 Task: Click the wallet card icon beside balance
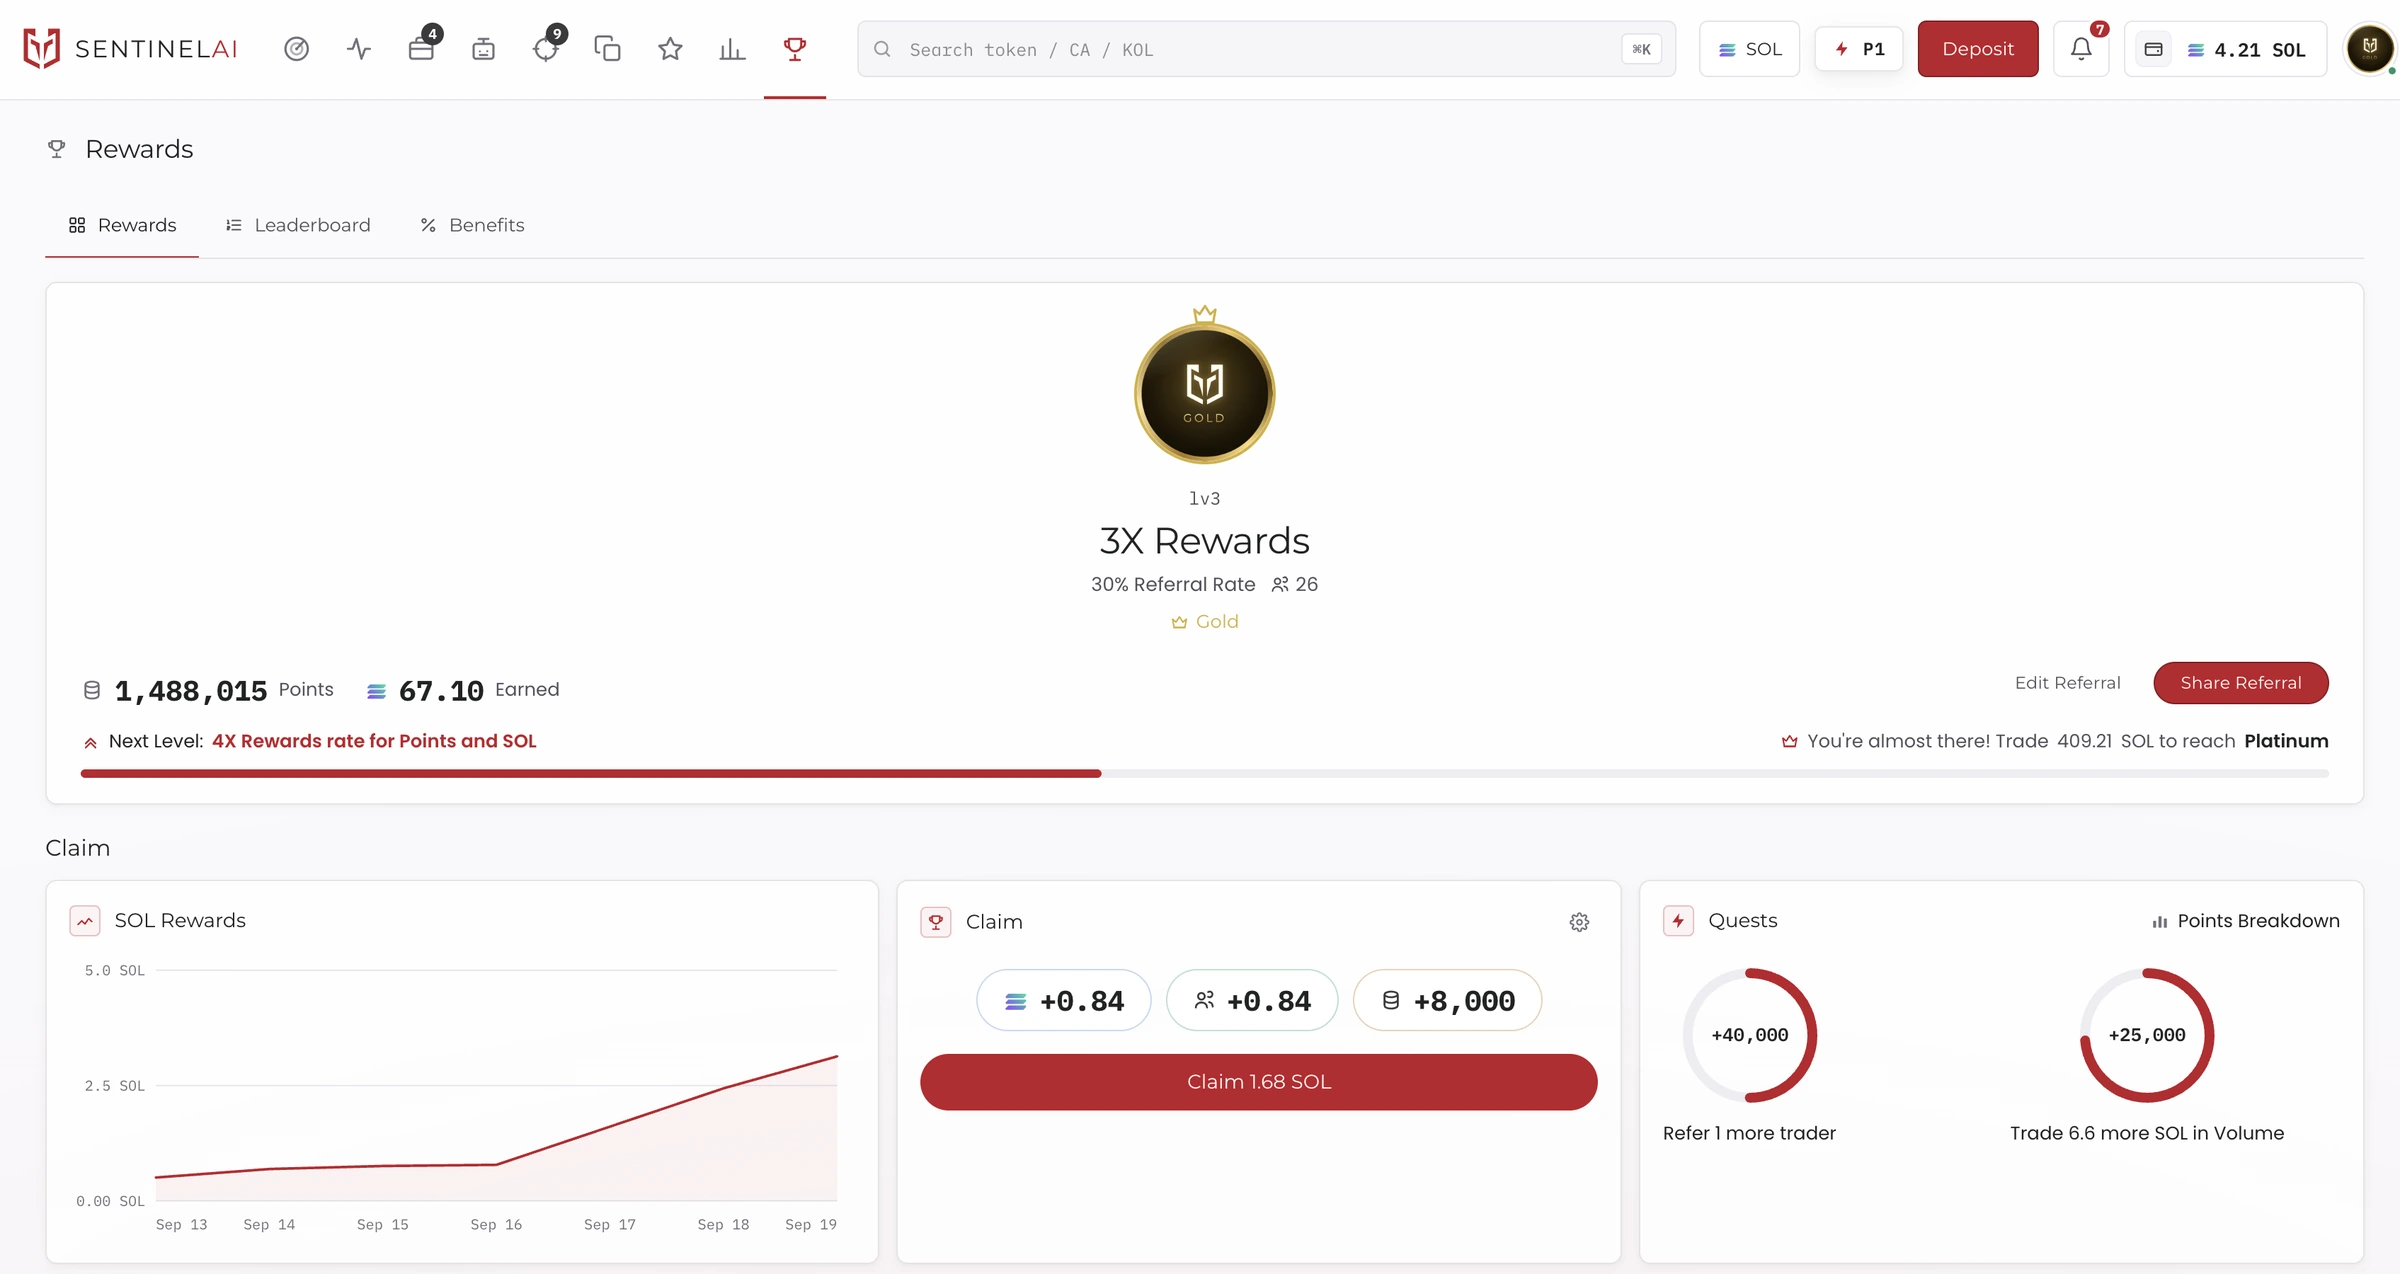(x=2153, y=49)
